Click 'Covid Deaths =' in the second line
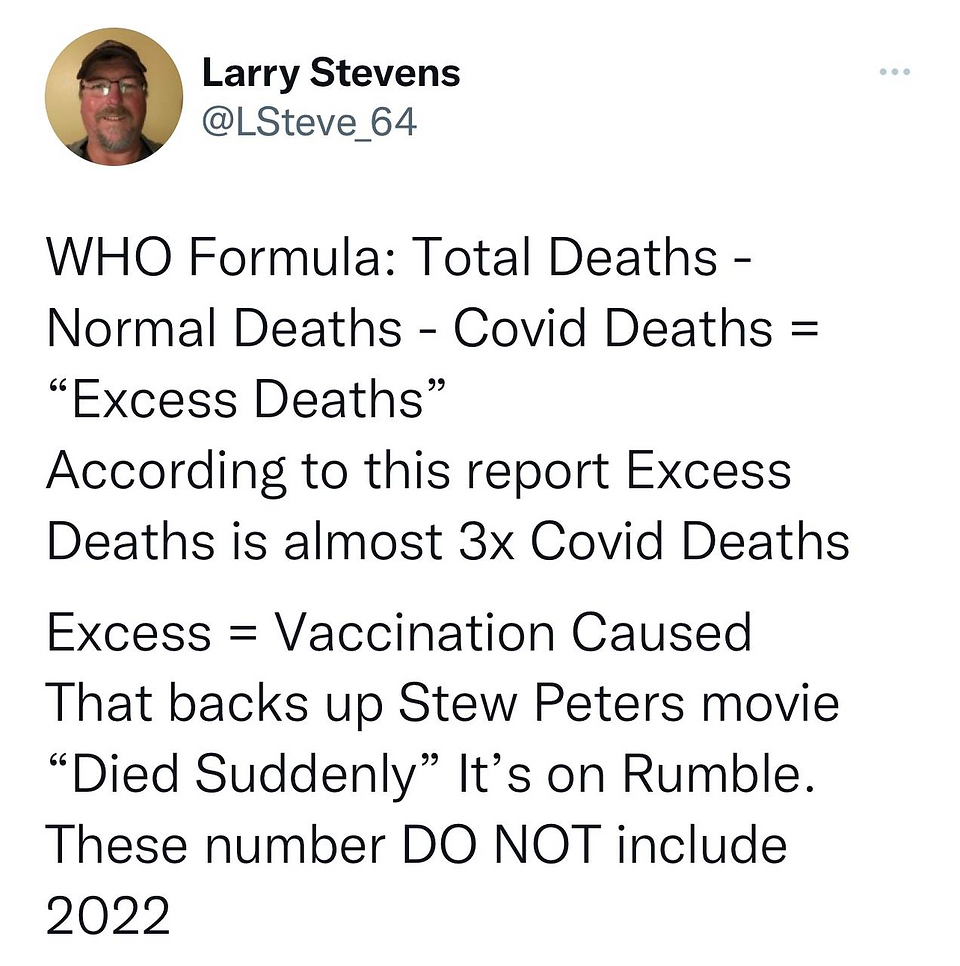This screenshot has width=960, height=966. 637,328
